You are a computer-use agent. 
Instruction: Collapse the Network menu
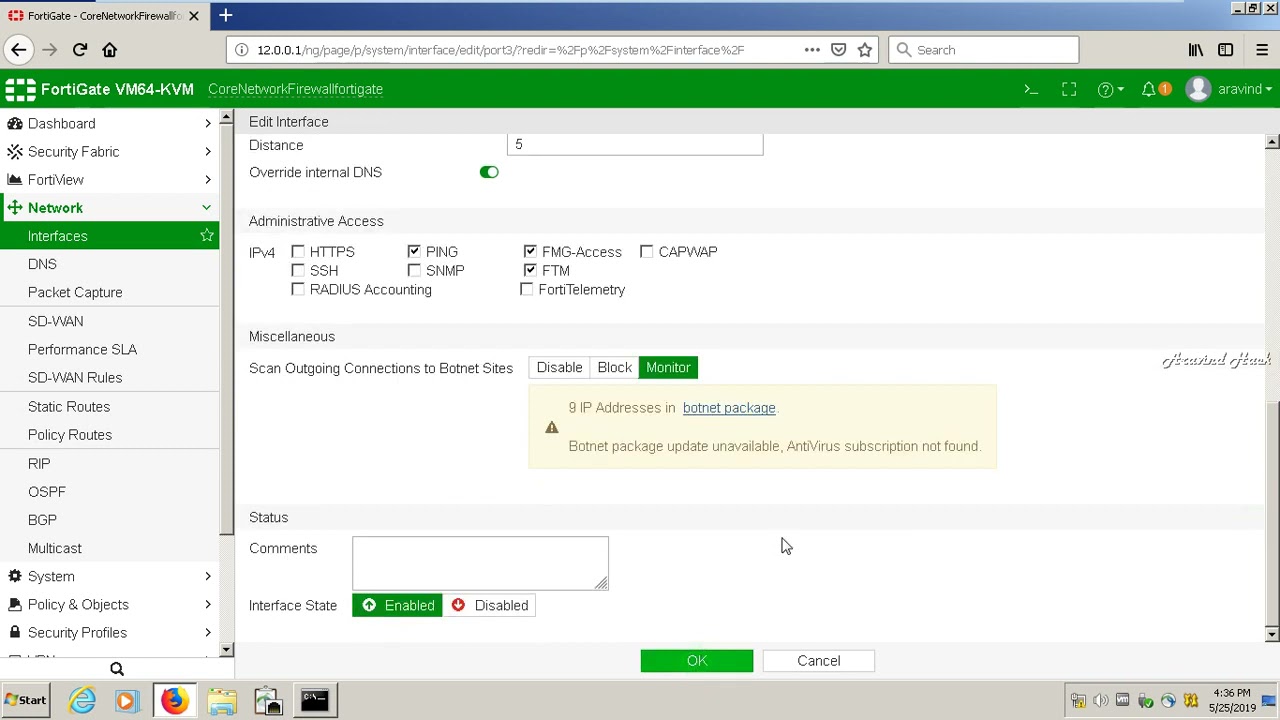(x=110, y=208)
